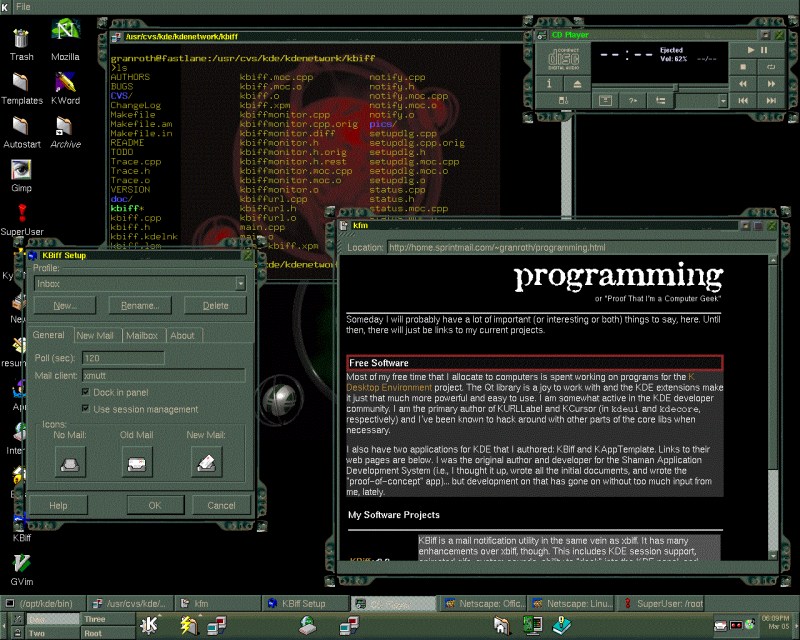Switch to virtual desktop Three

(x=108, y=619)
